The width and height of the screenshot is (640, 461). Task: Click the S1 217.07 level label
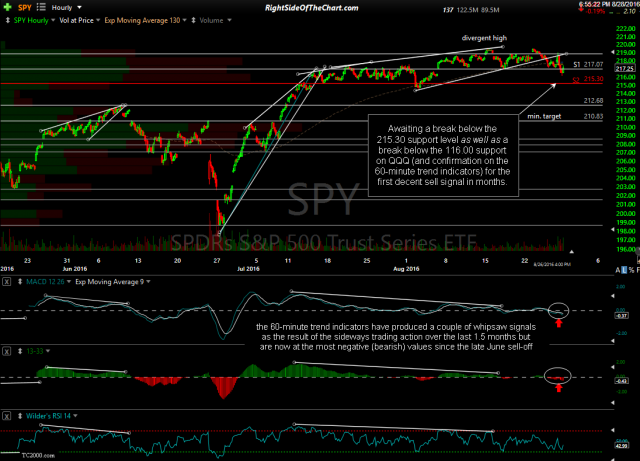(588, 65)
